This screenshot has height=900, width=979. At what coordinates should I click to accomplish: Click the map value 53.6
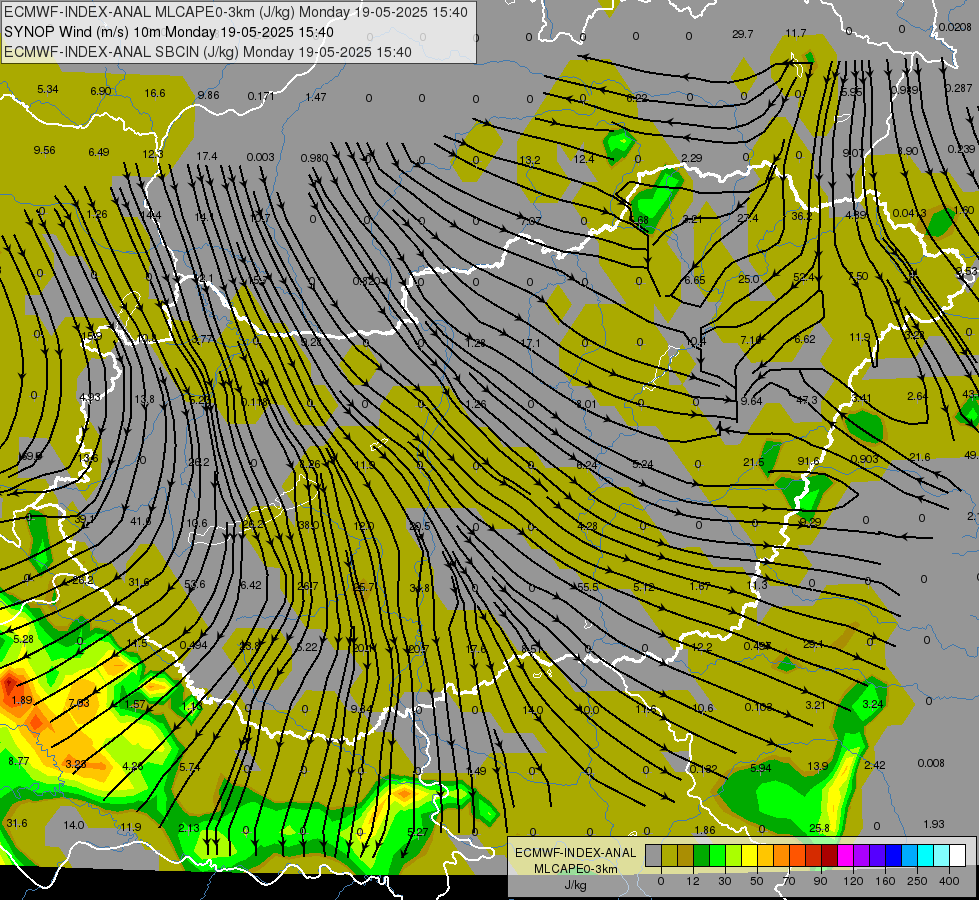194,585
